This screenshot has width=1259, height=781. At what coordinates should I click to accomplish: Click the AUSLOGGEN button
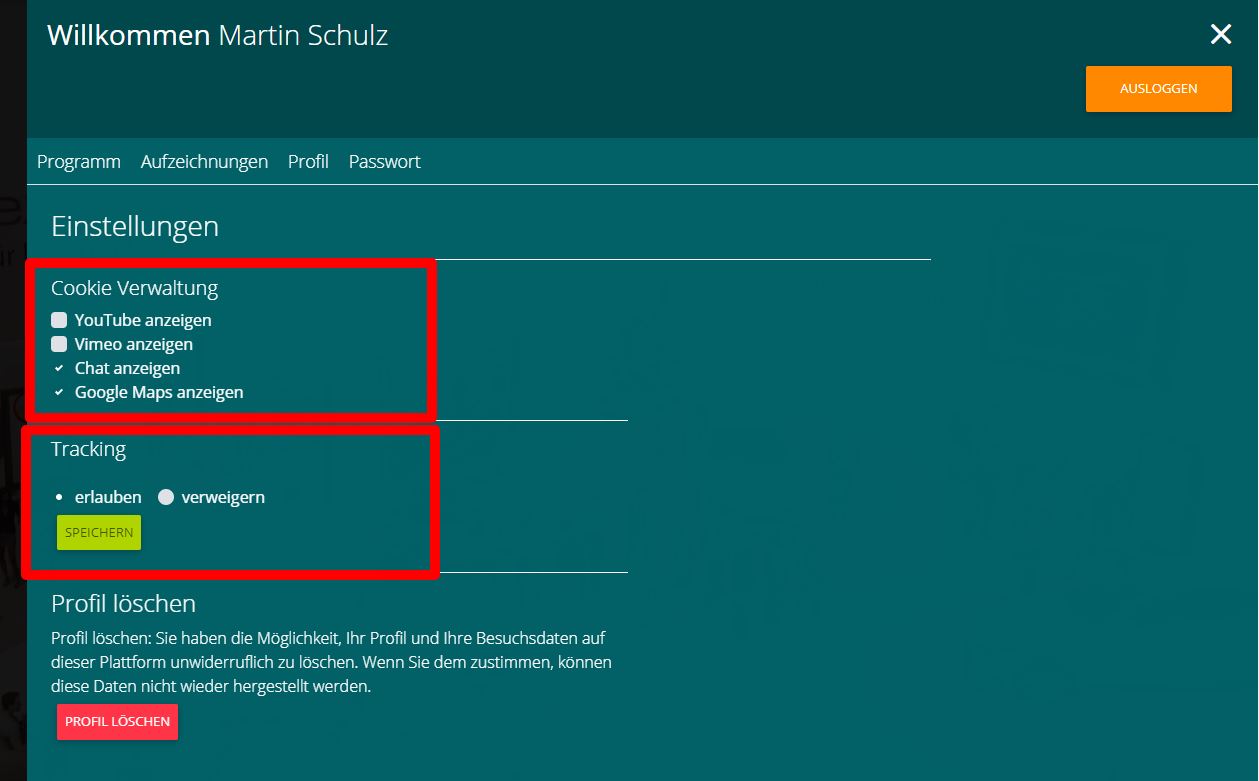pos(1158,88)
